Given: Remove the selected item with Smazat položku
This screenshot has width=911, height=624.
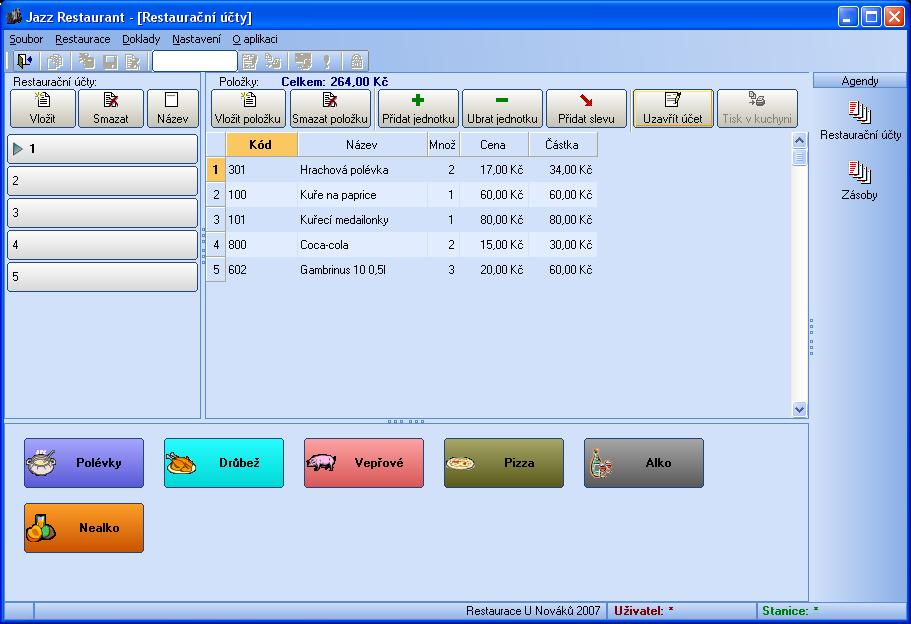Looking at the screenshot, I should 330,109.
